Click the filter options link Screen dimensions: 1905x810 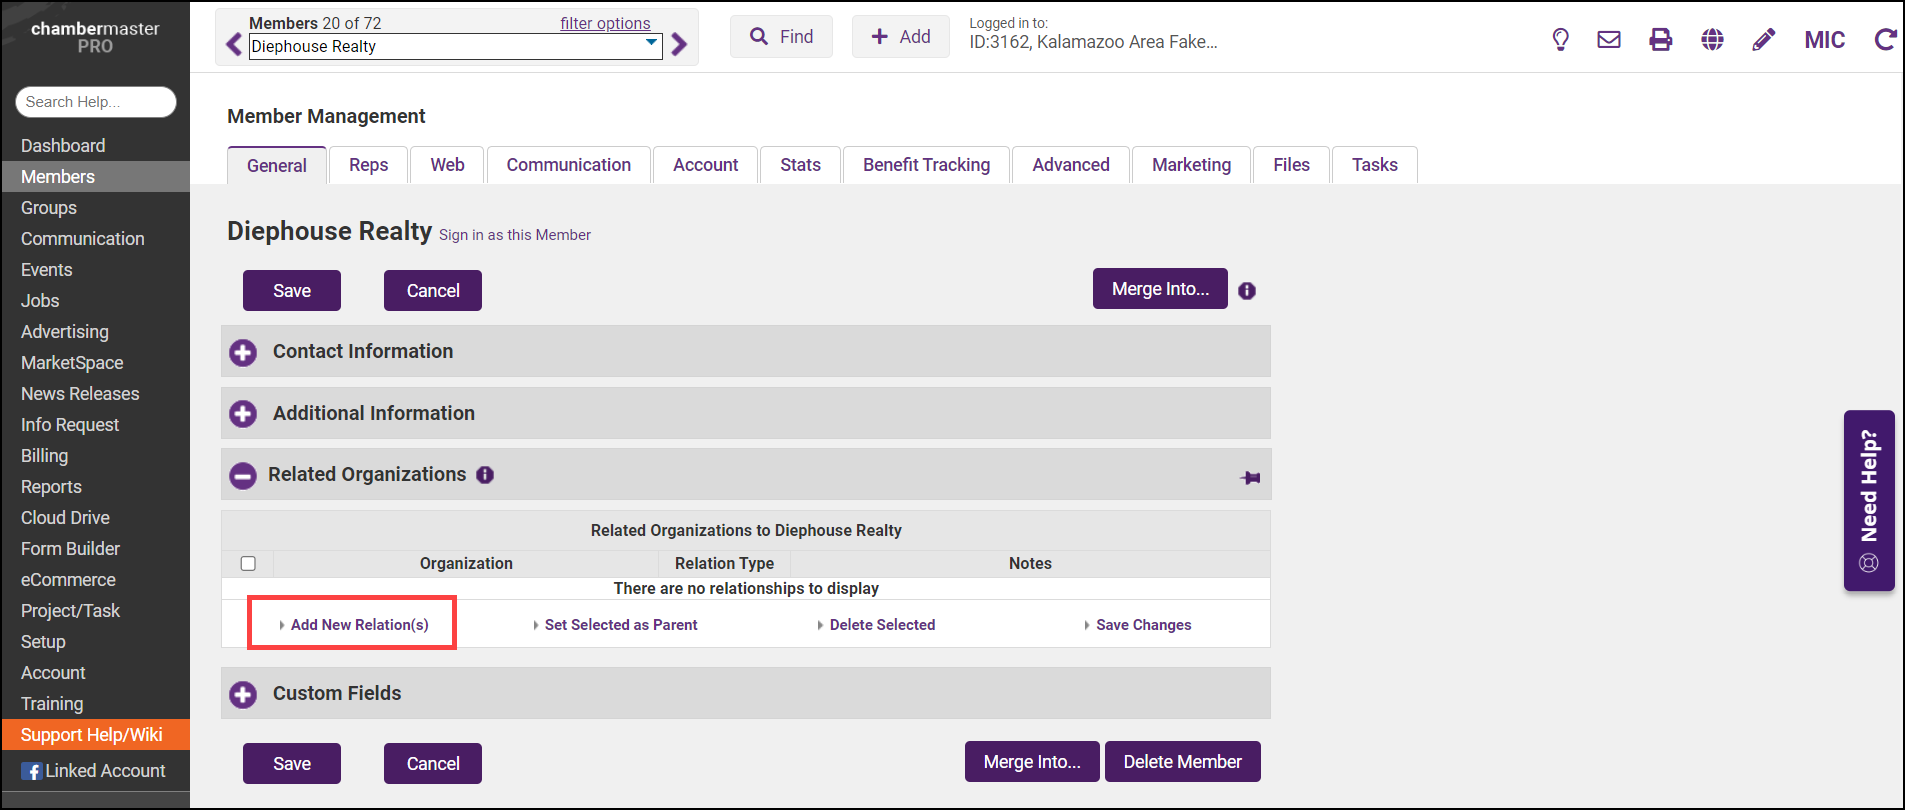(605, 23)
